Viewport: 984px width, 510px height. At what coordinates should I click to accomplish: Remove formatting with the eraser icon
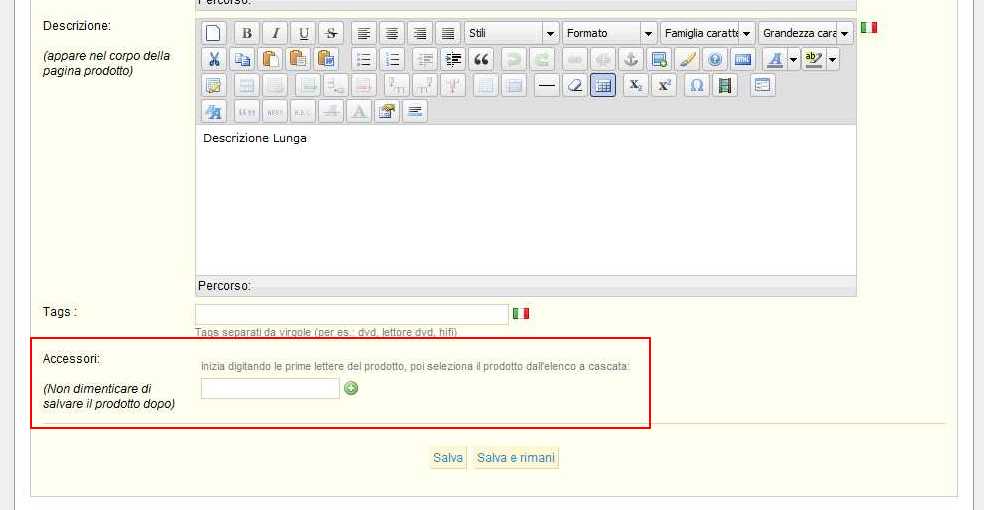575,86
